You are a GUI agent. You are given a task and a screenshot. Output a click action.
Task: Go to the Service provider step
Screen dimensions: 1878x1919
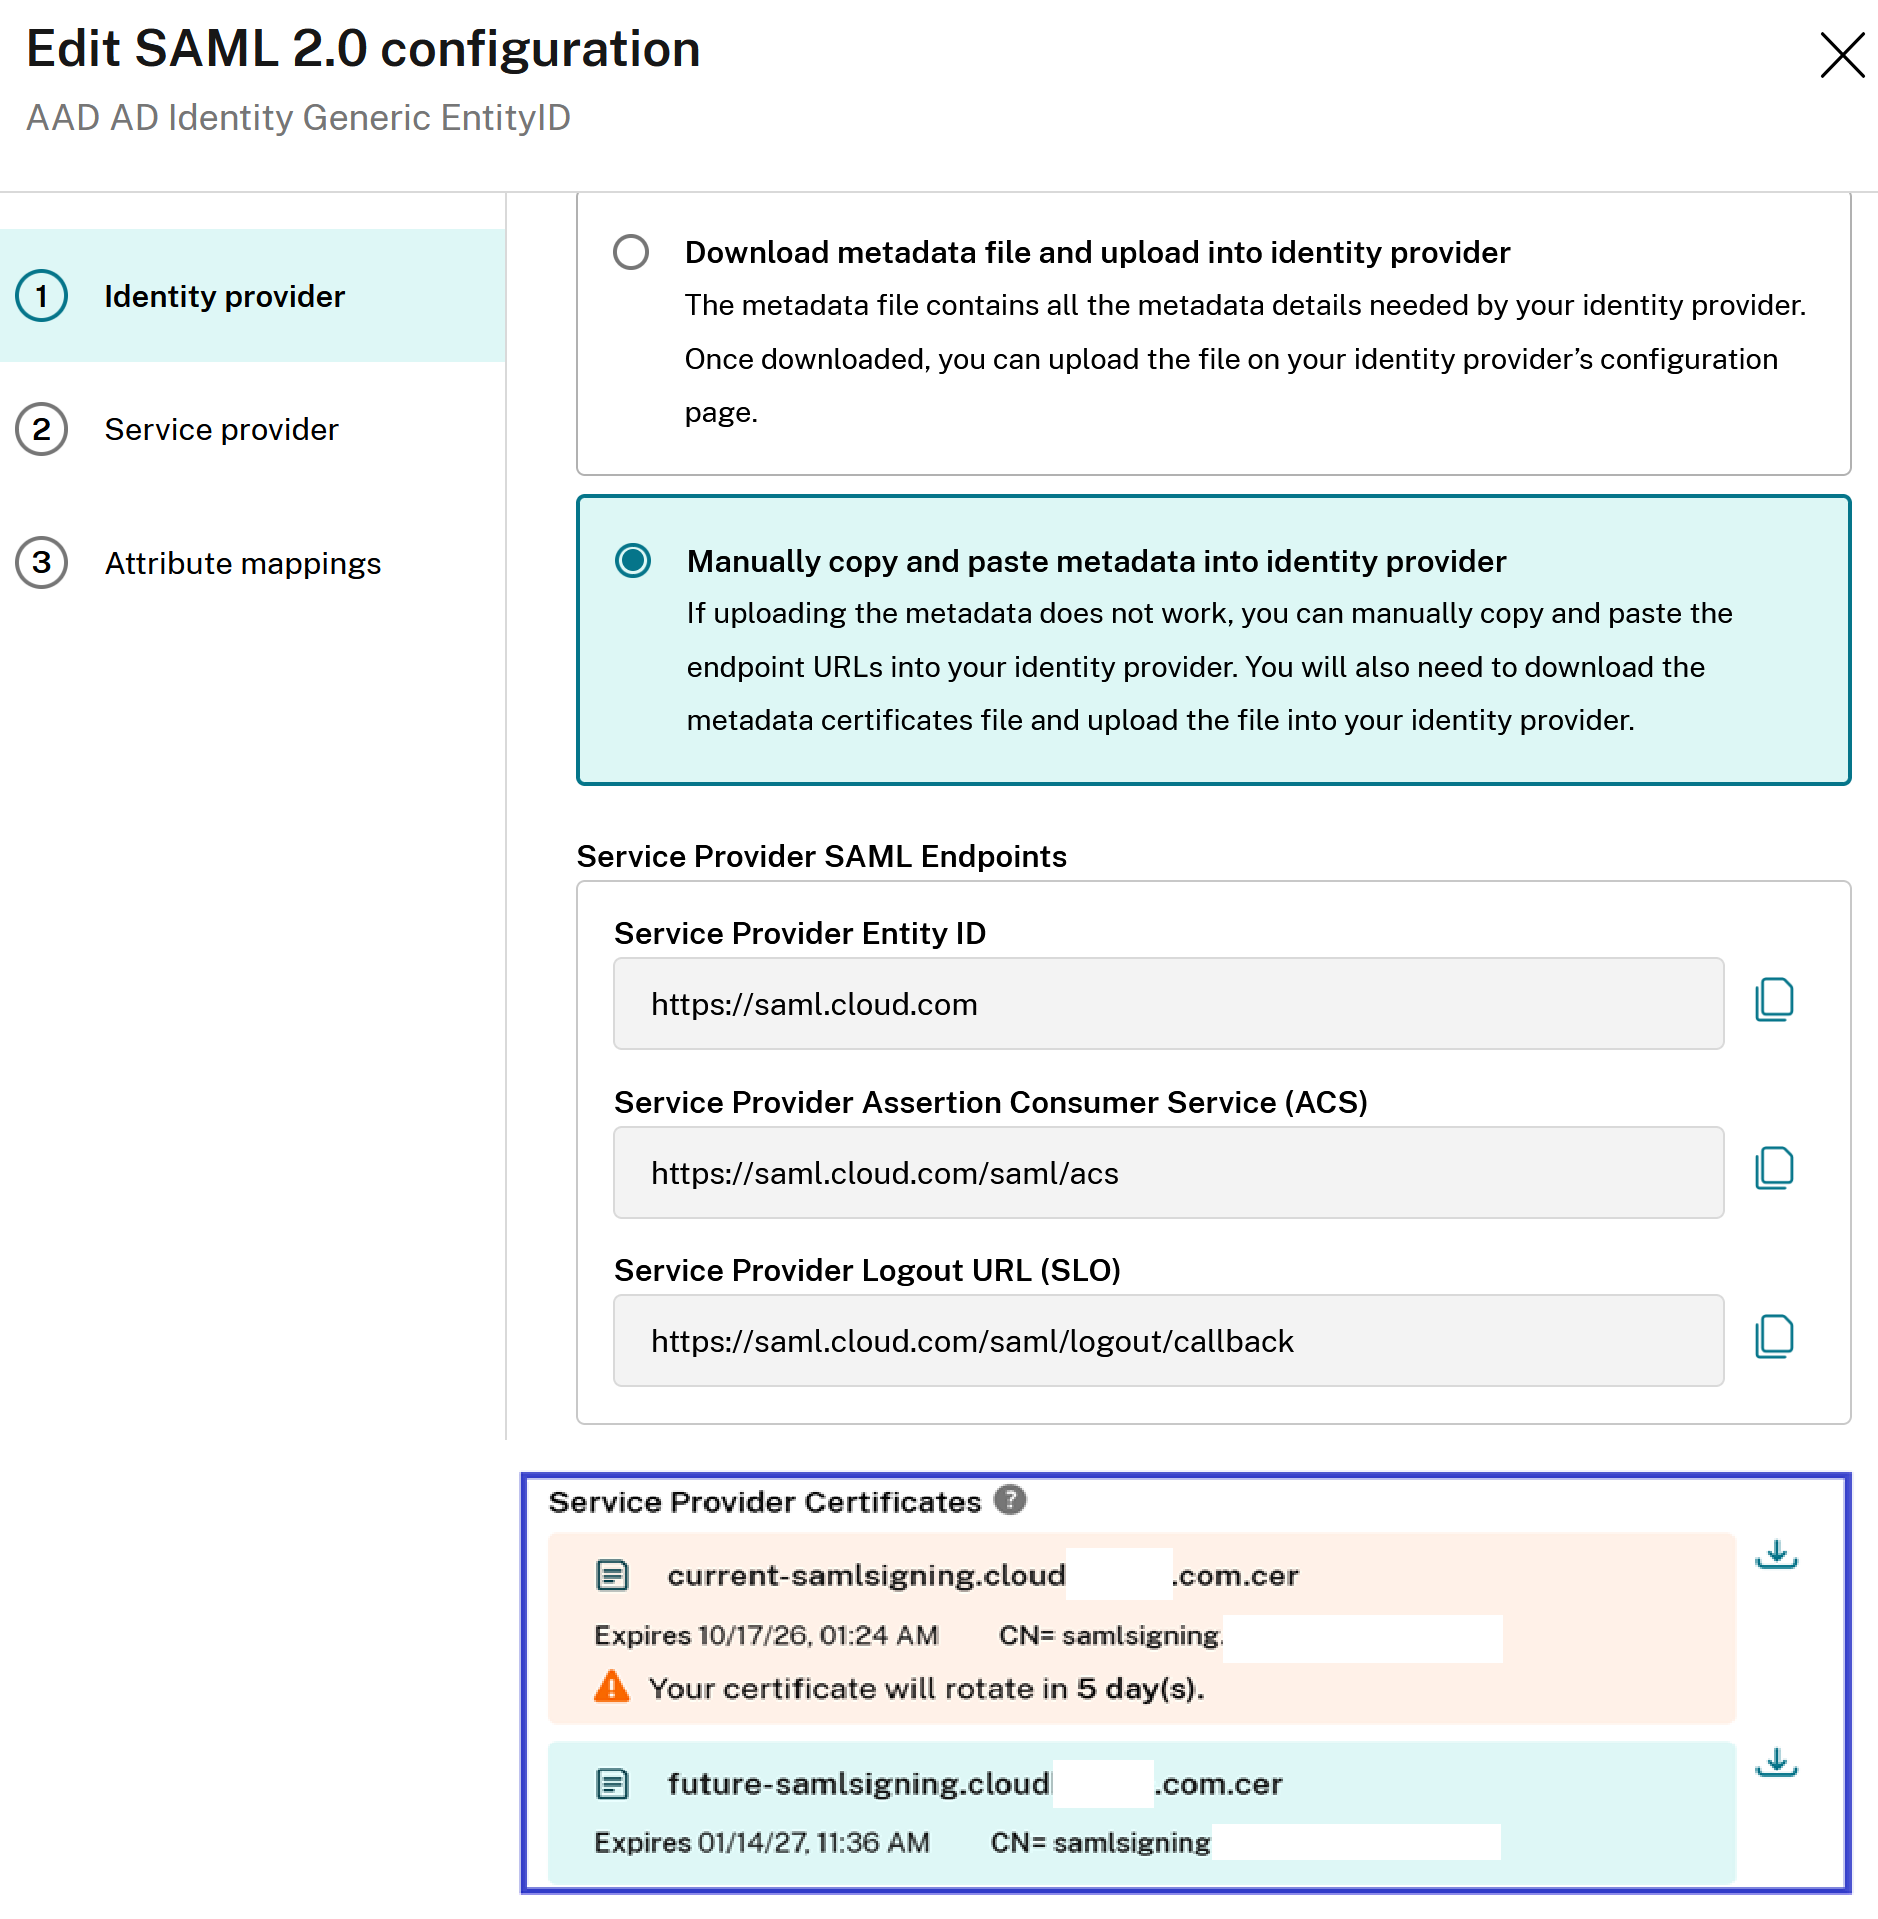[221, 429]
